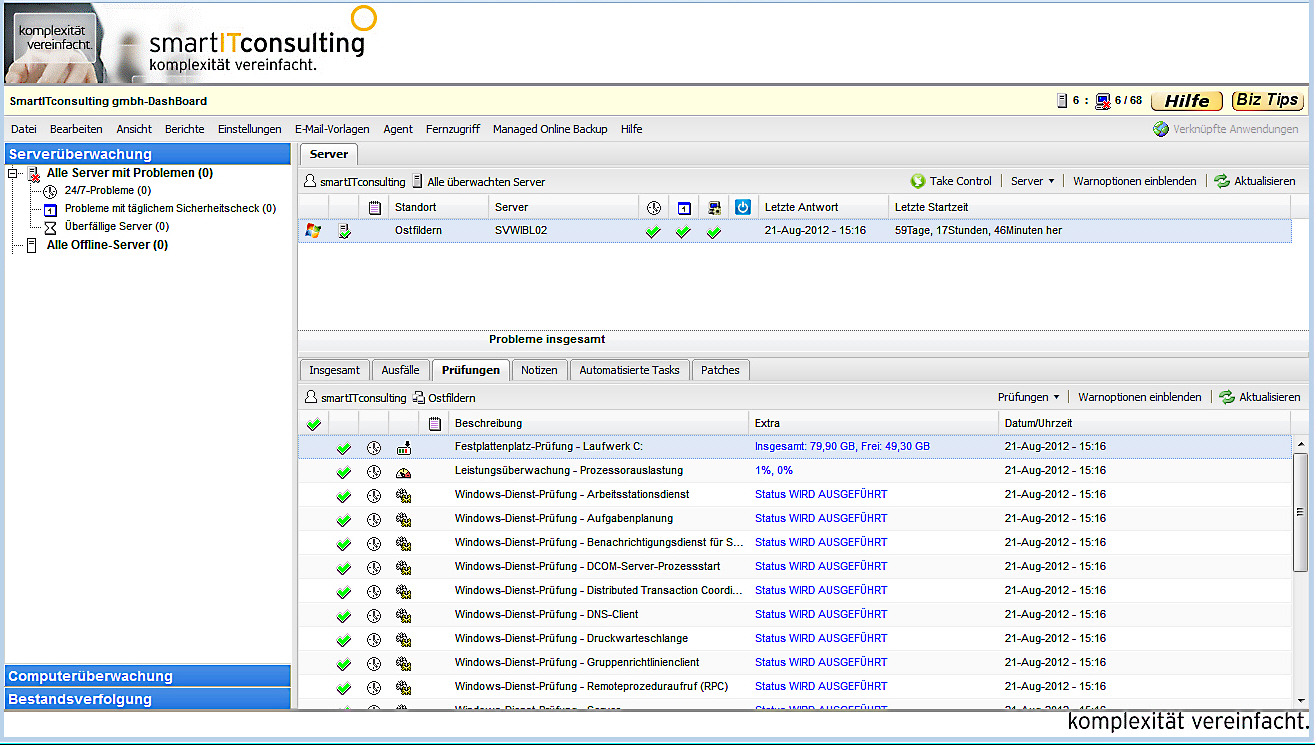Click the globe icon for Verknüpfte Anwendungen
Screen dimensions: 1315x745
(x=1161, y=129)
